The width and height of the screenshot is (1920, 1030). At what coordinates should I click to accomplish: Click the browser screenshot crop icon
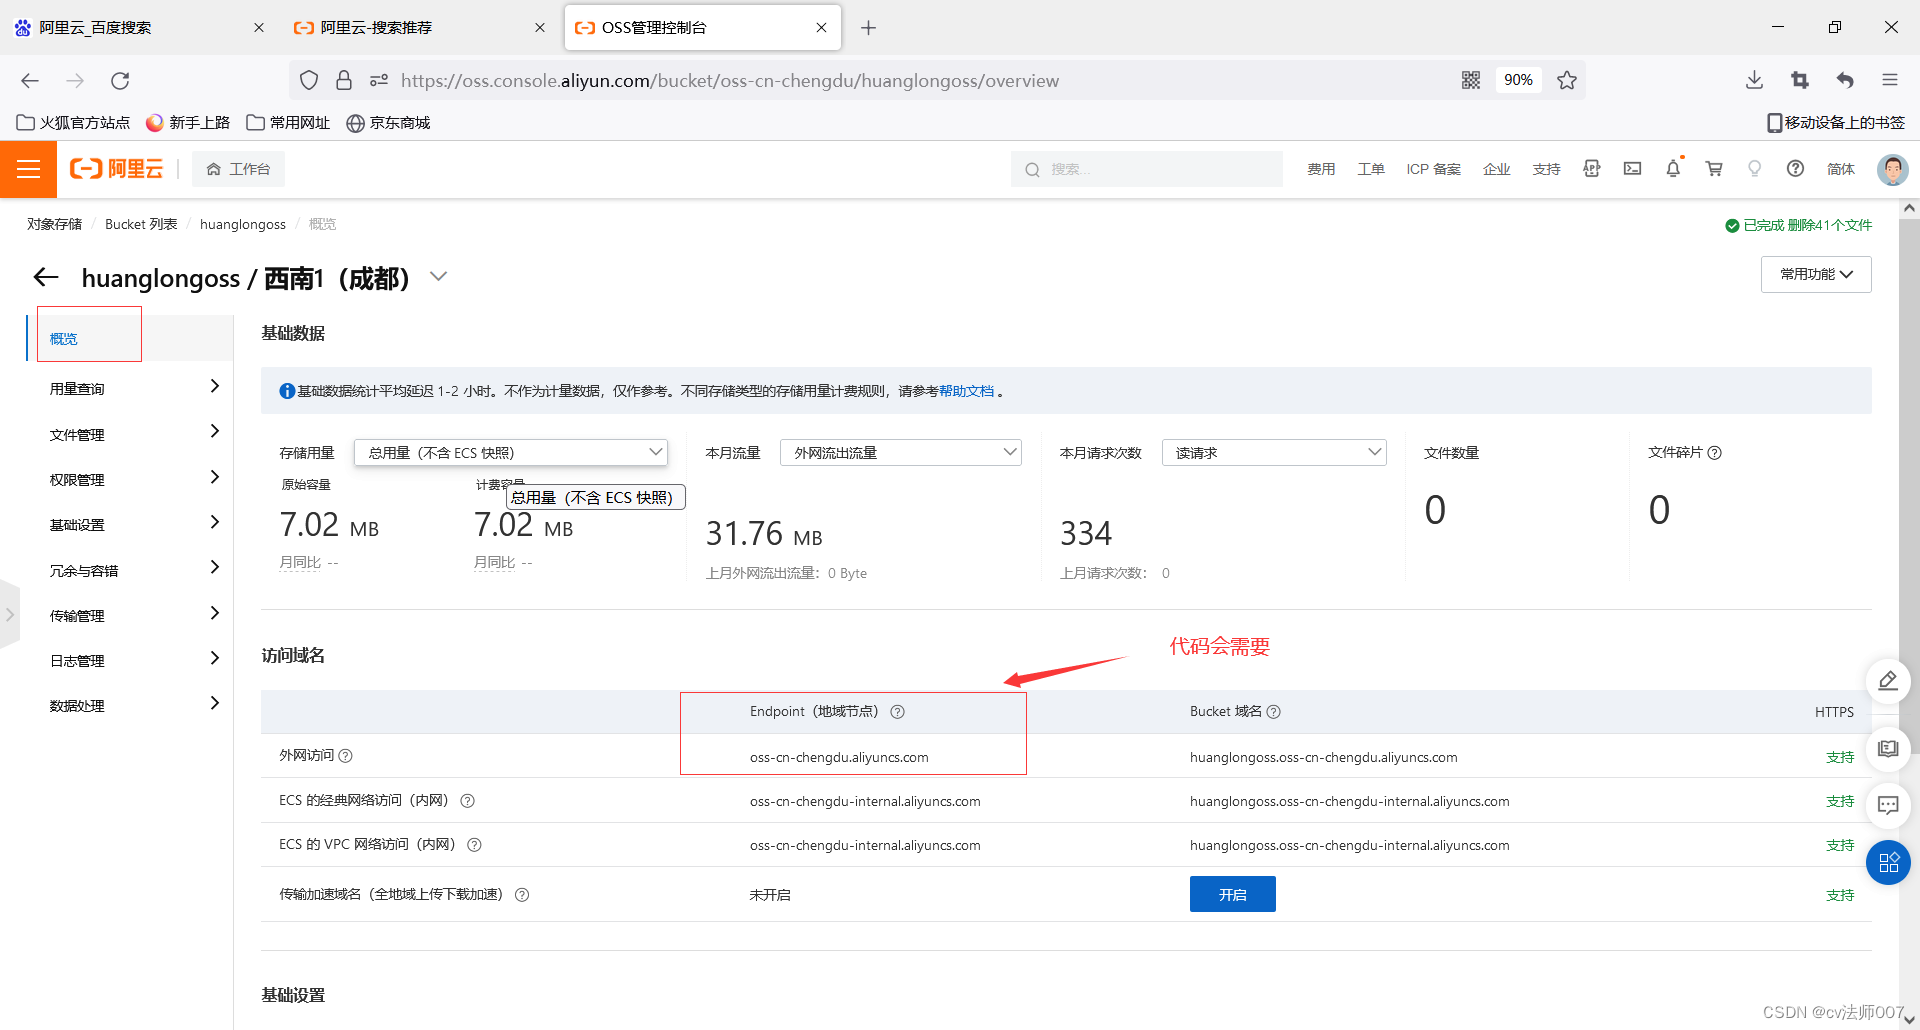1800,80
